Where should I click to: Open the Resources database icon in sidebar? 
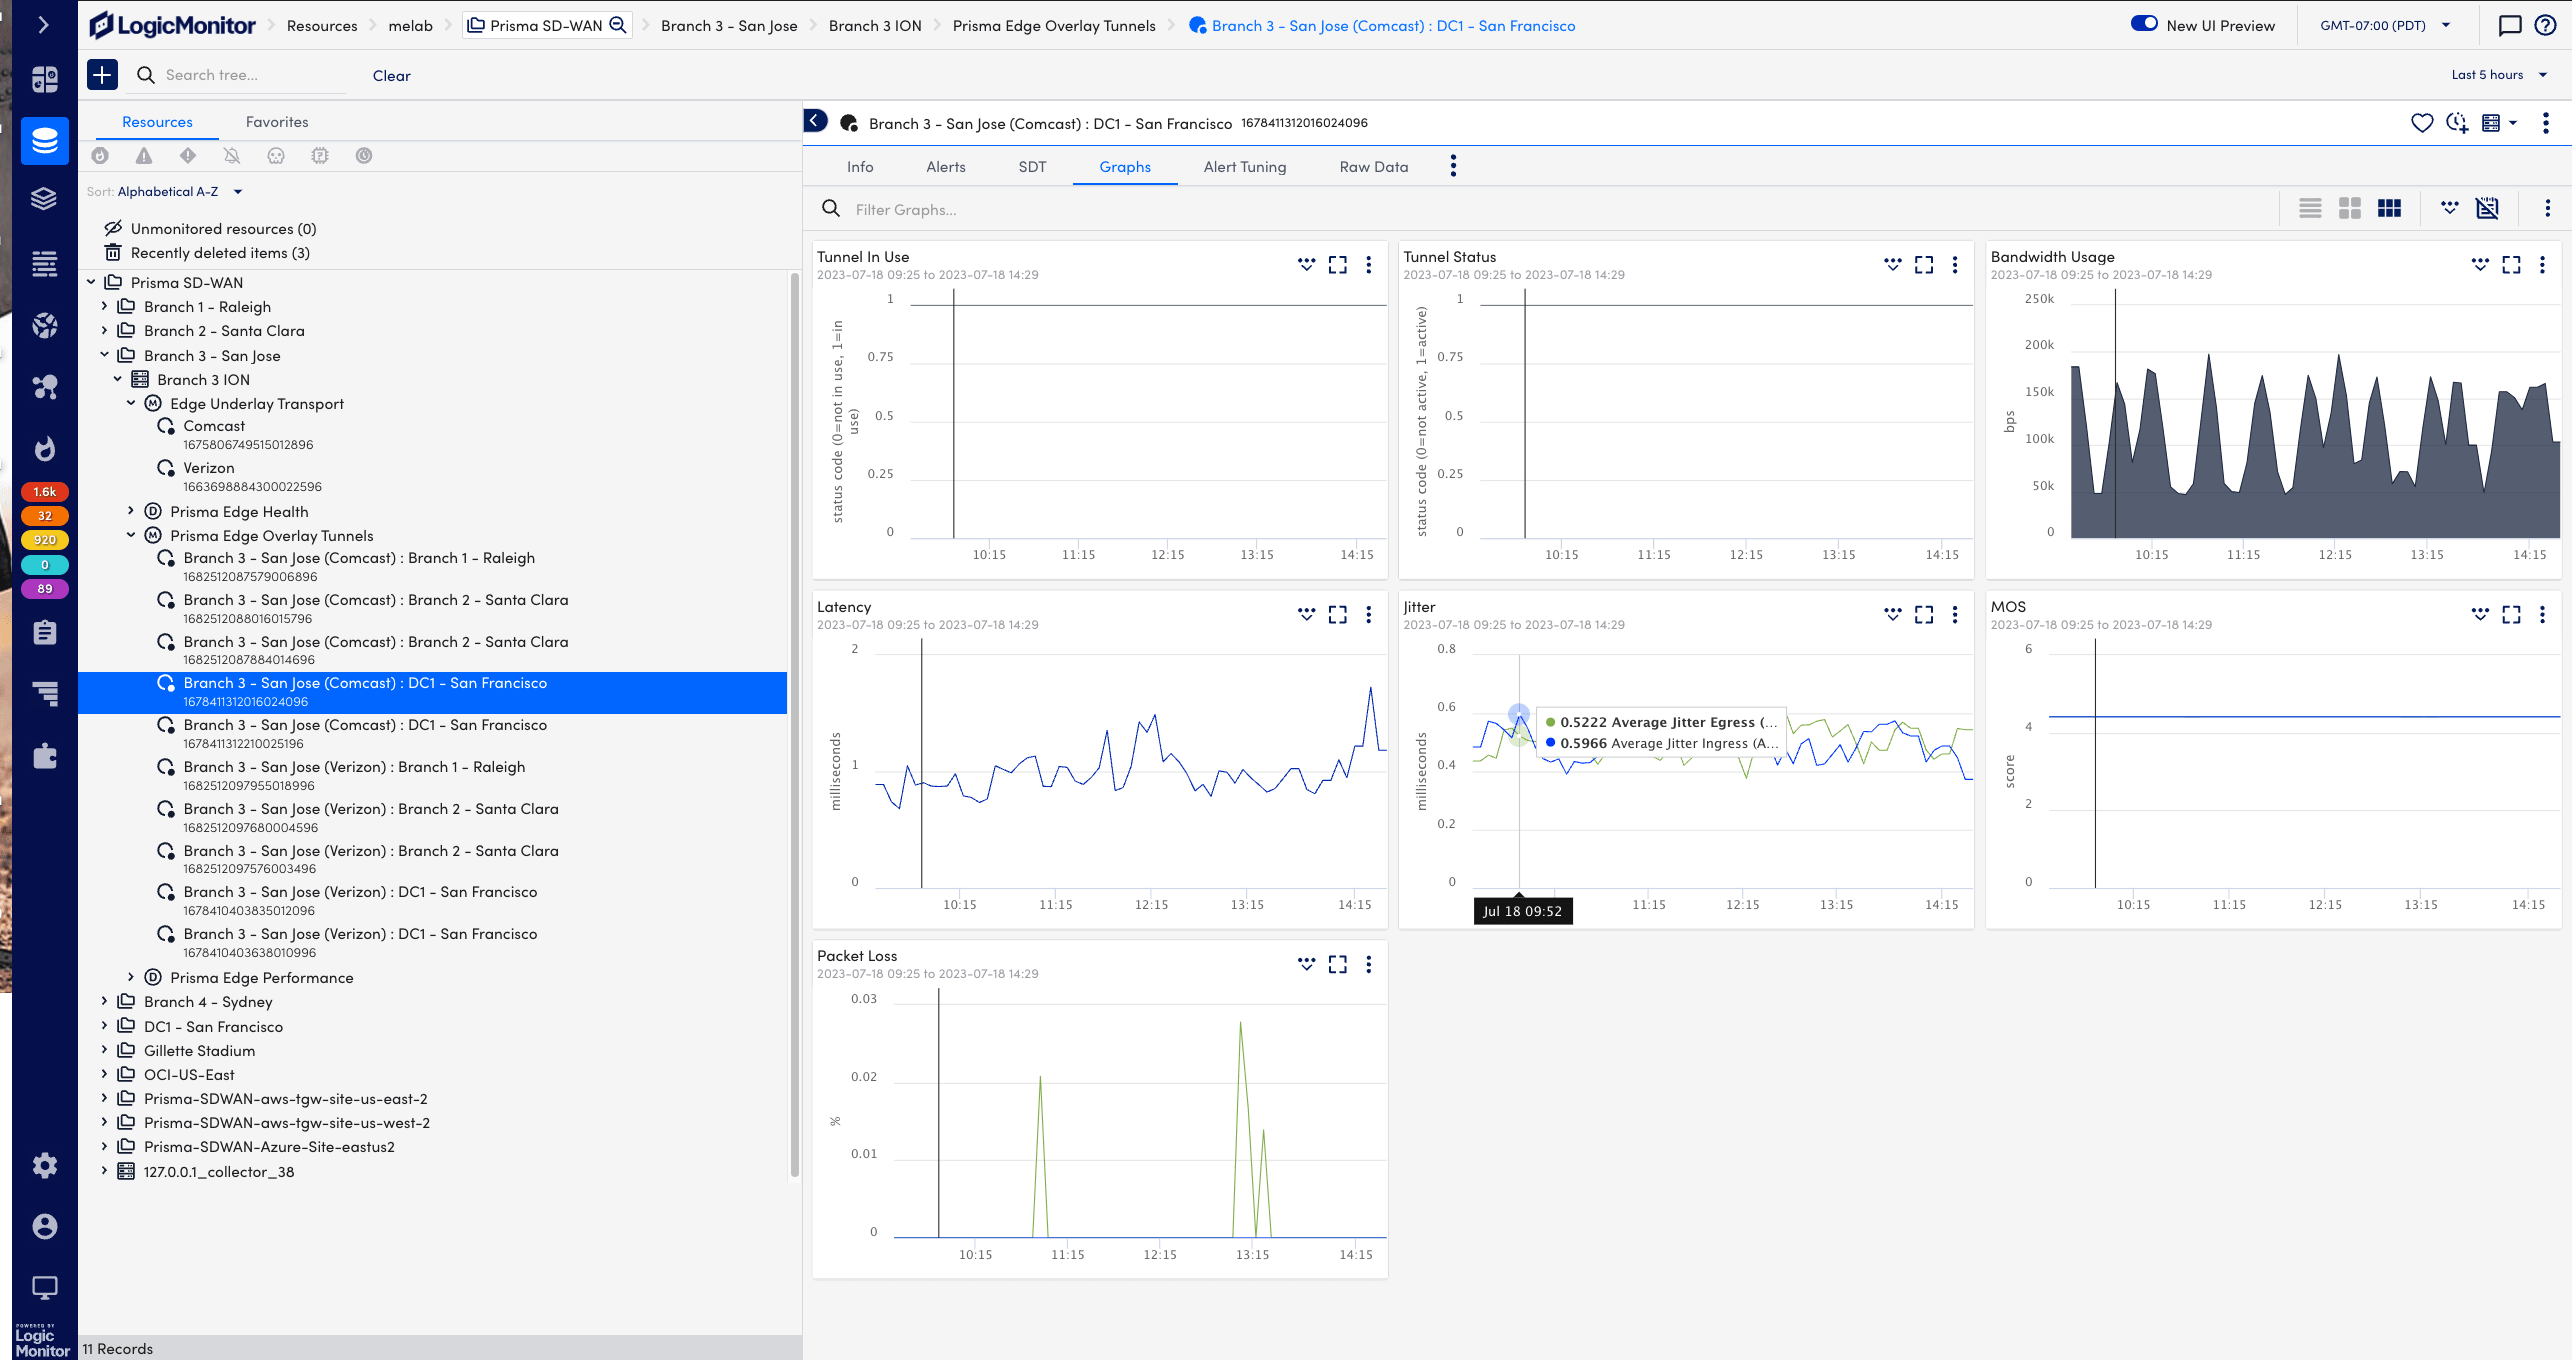45,140
